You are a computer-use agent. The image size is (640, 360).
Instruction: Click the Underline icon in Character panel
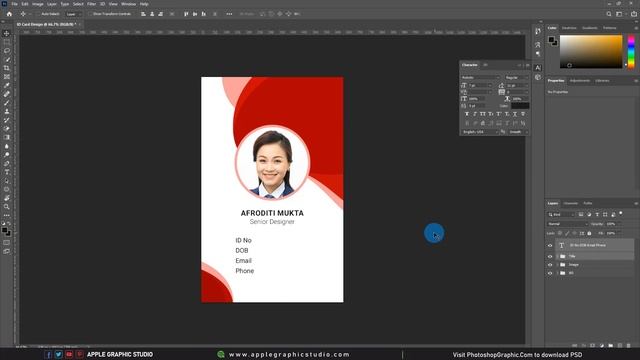pyautogui.click(x=515, y=114)
